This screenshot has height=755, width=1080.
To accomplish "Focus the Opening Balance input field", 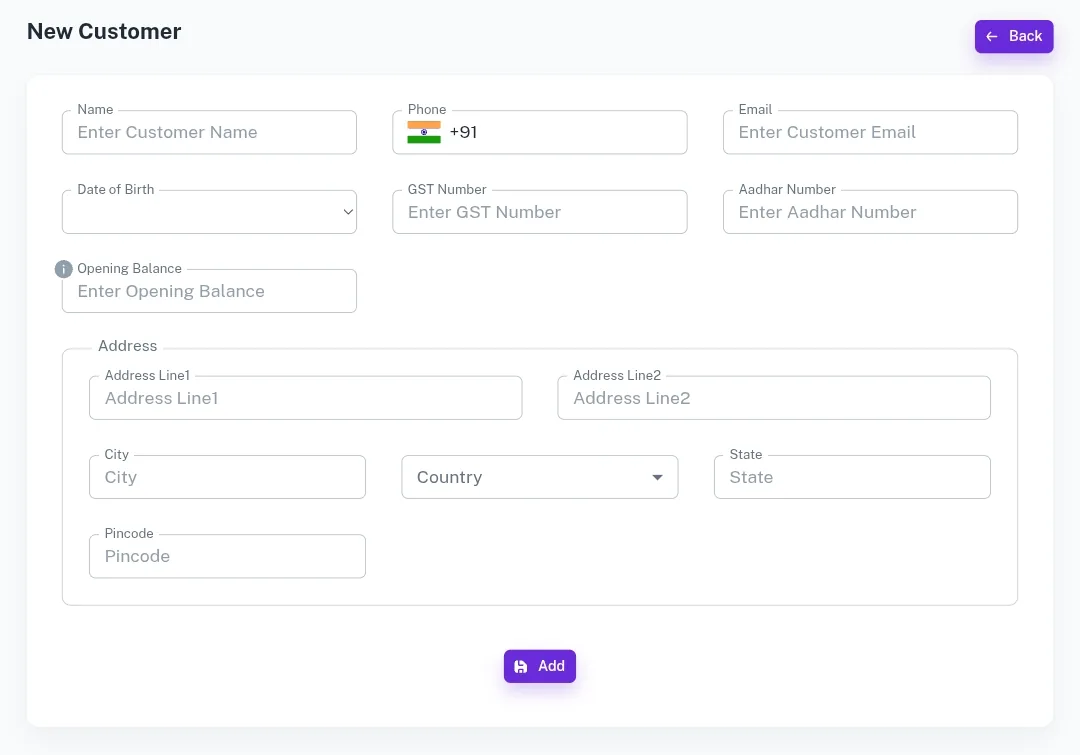I will (209, 291).
